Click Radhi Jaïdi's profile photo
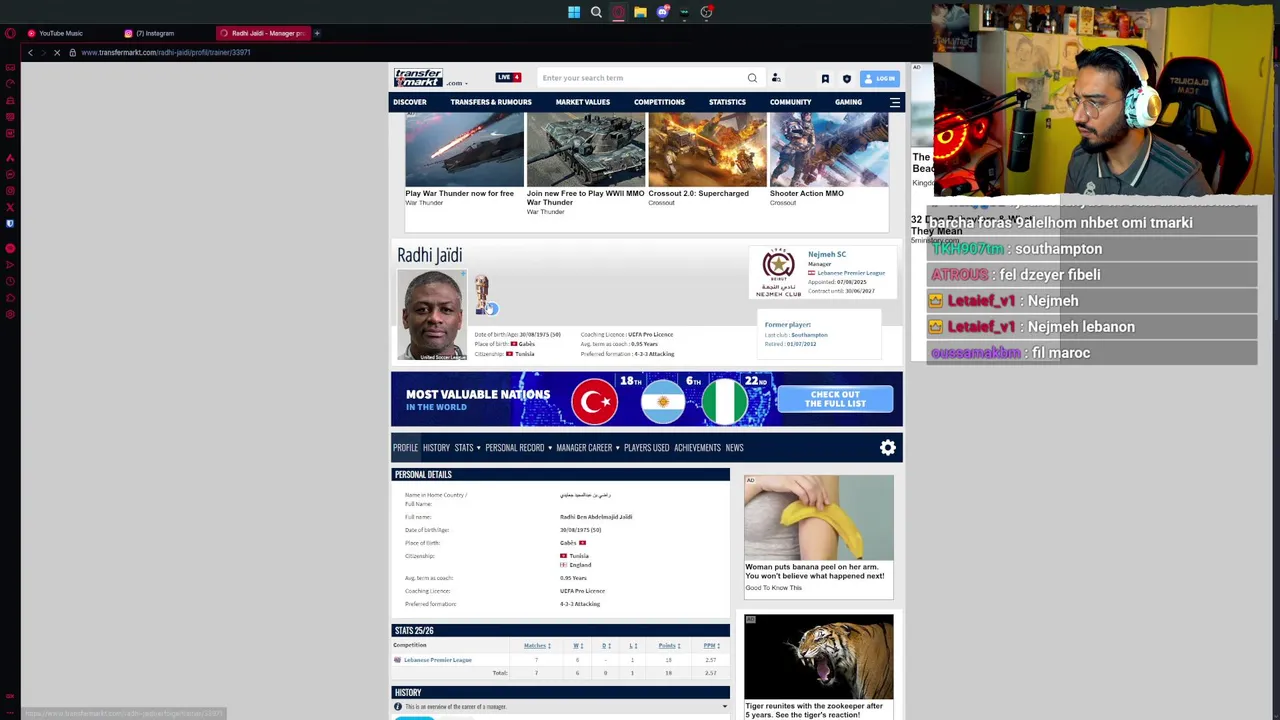The image size is (1280, 720). pyautogui.click(x=432, y=315)
